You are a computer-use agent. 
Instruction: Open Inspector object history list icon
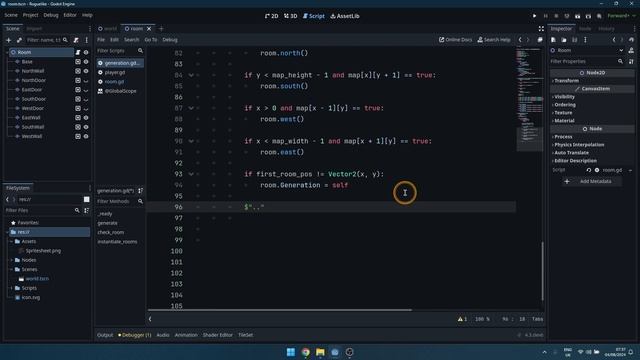click(x=631, y=40)
